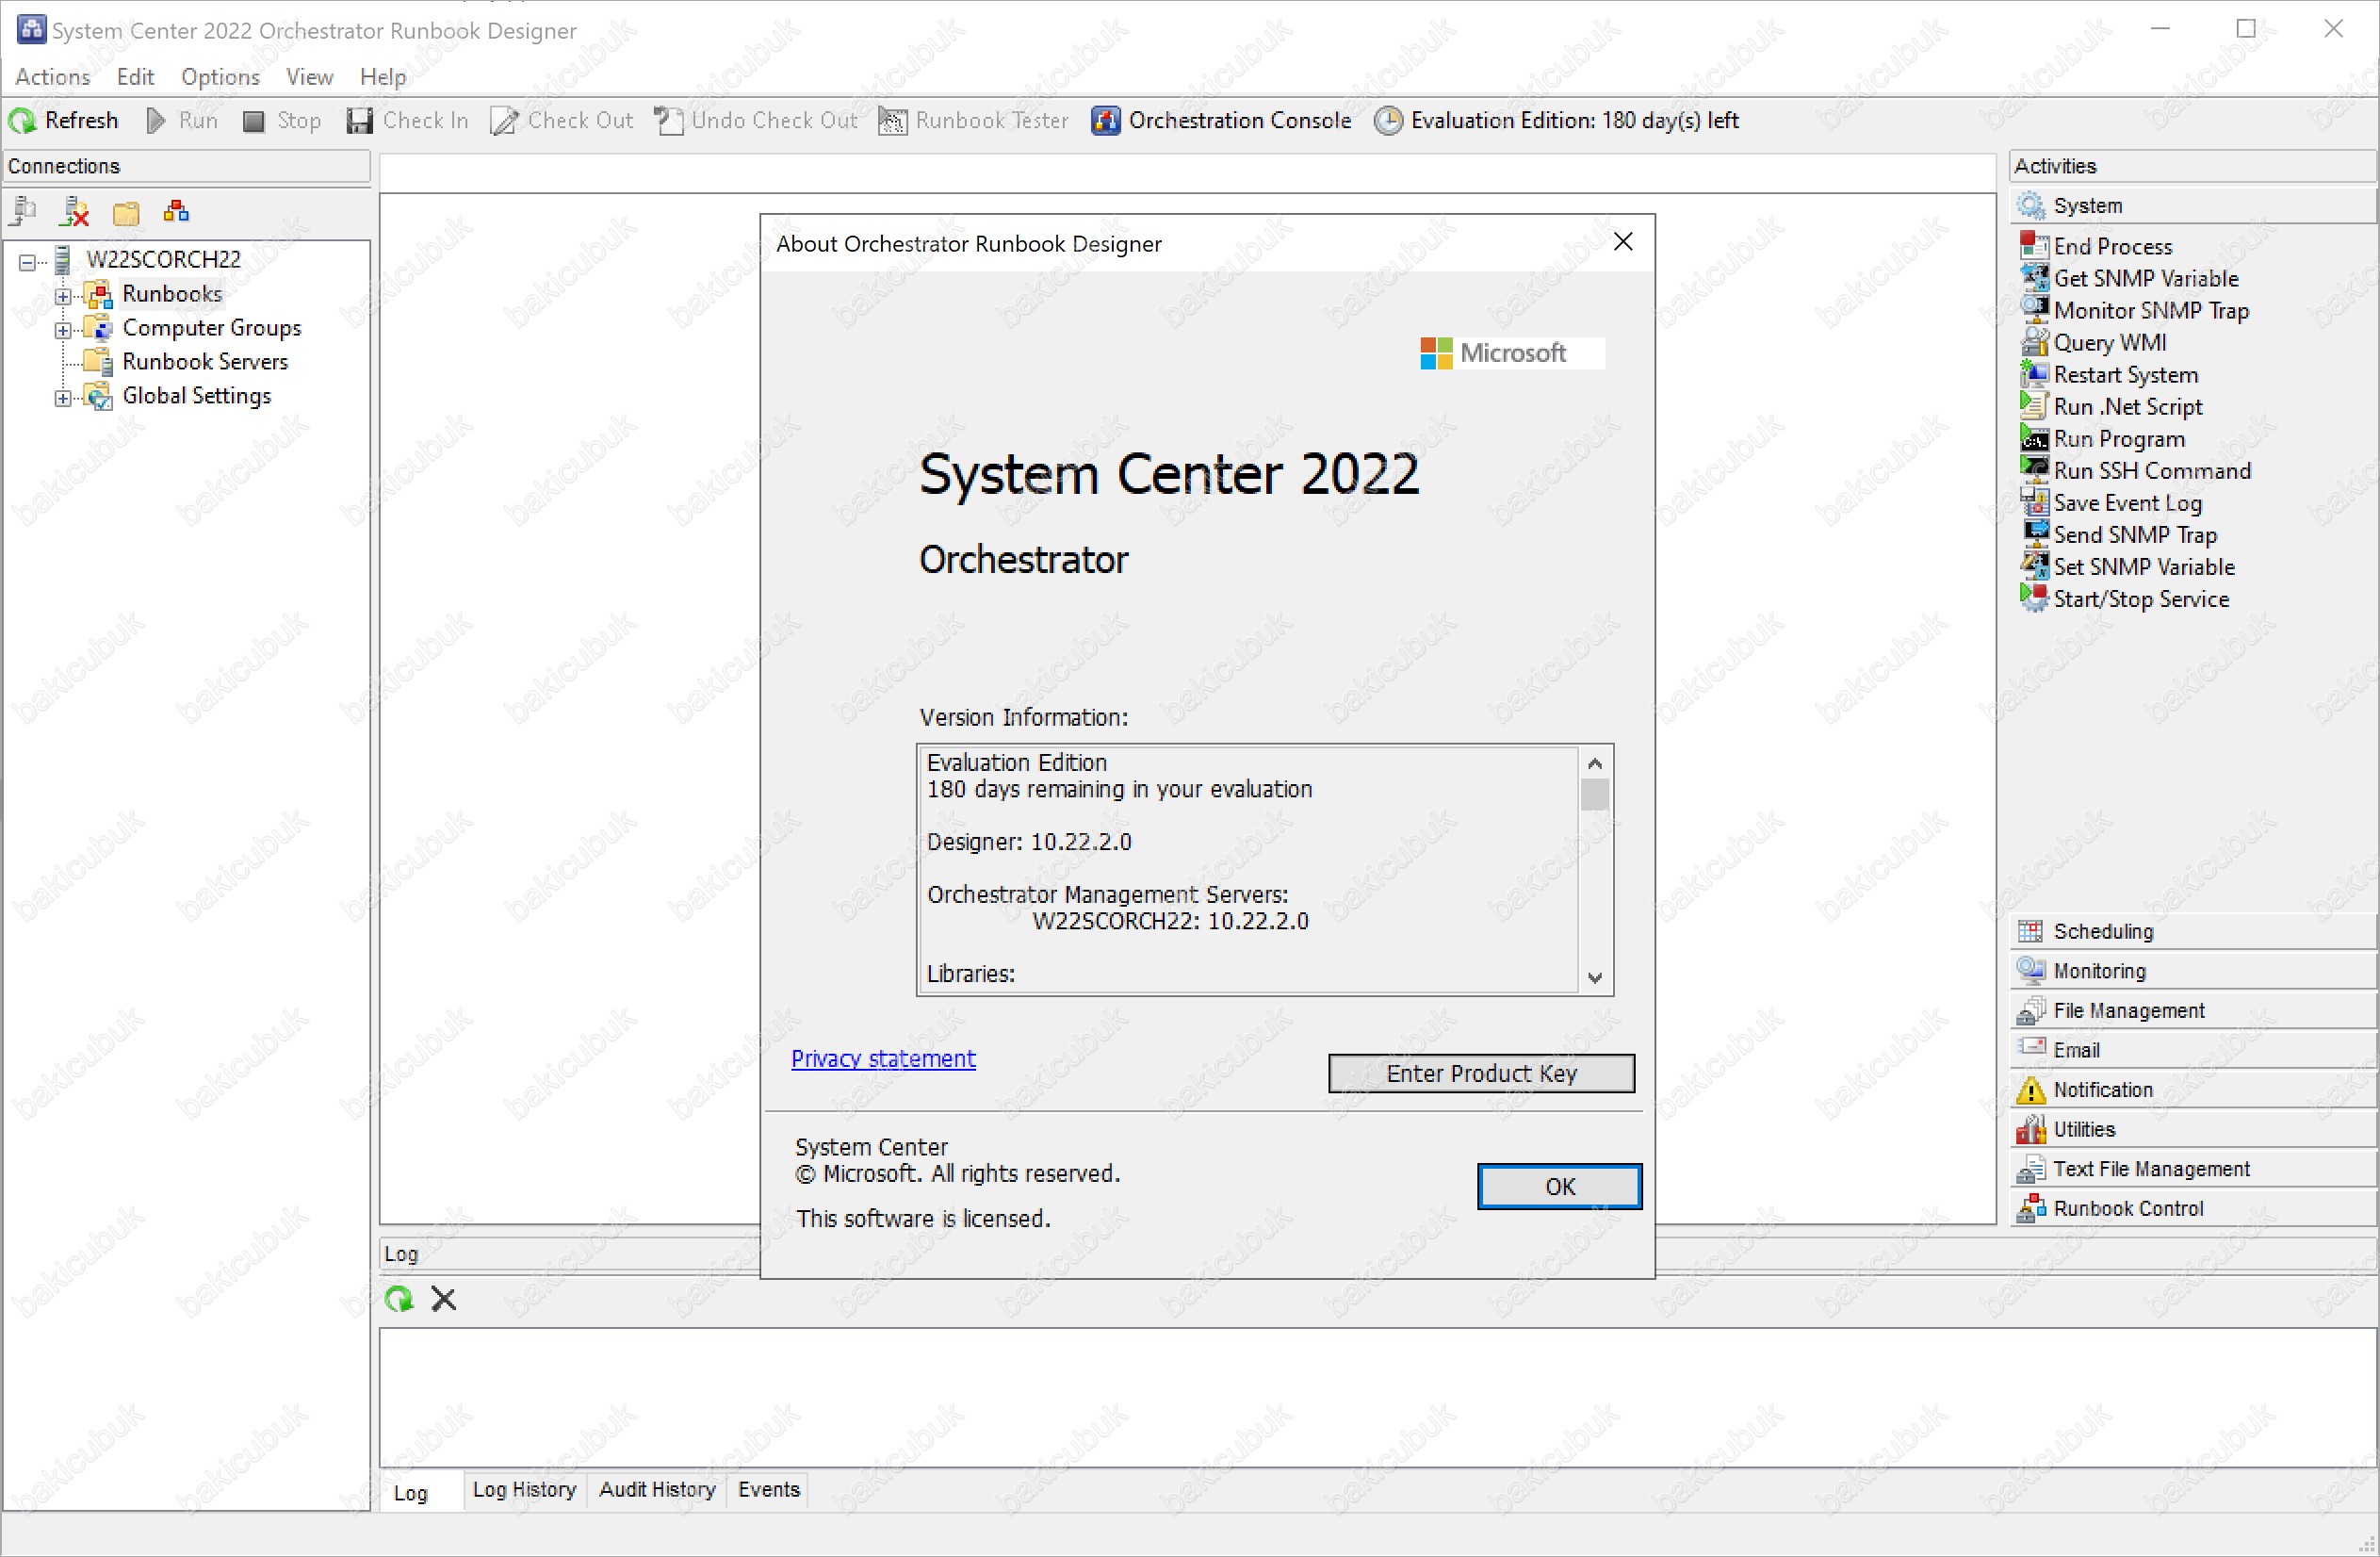Select the Get SNMP Variable activity
Image resolution: width=2380 pixels, height=1557 pixels.
[2129, 278]
